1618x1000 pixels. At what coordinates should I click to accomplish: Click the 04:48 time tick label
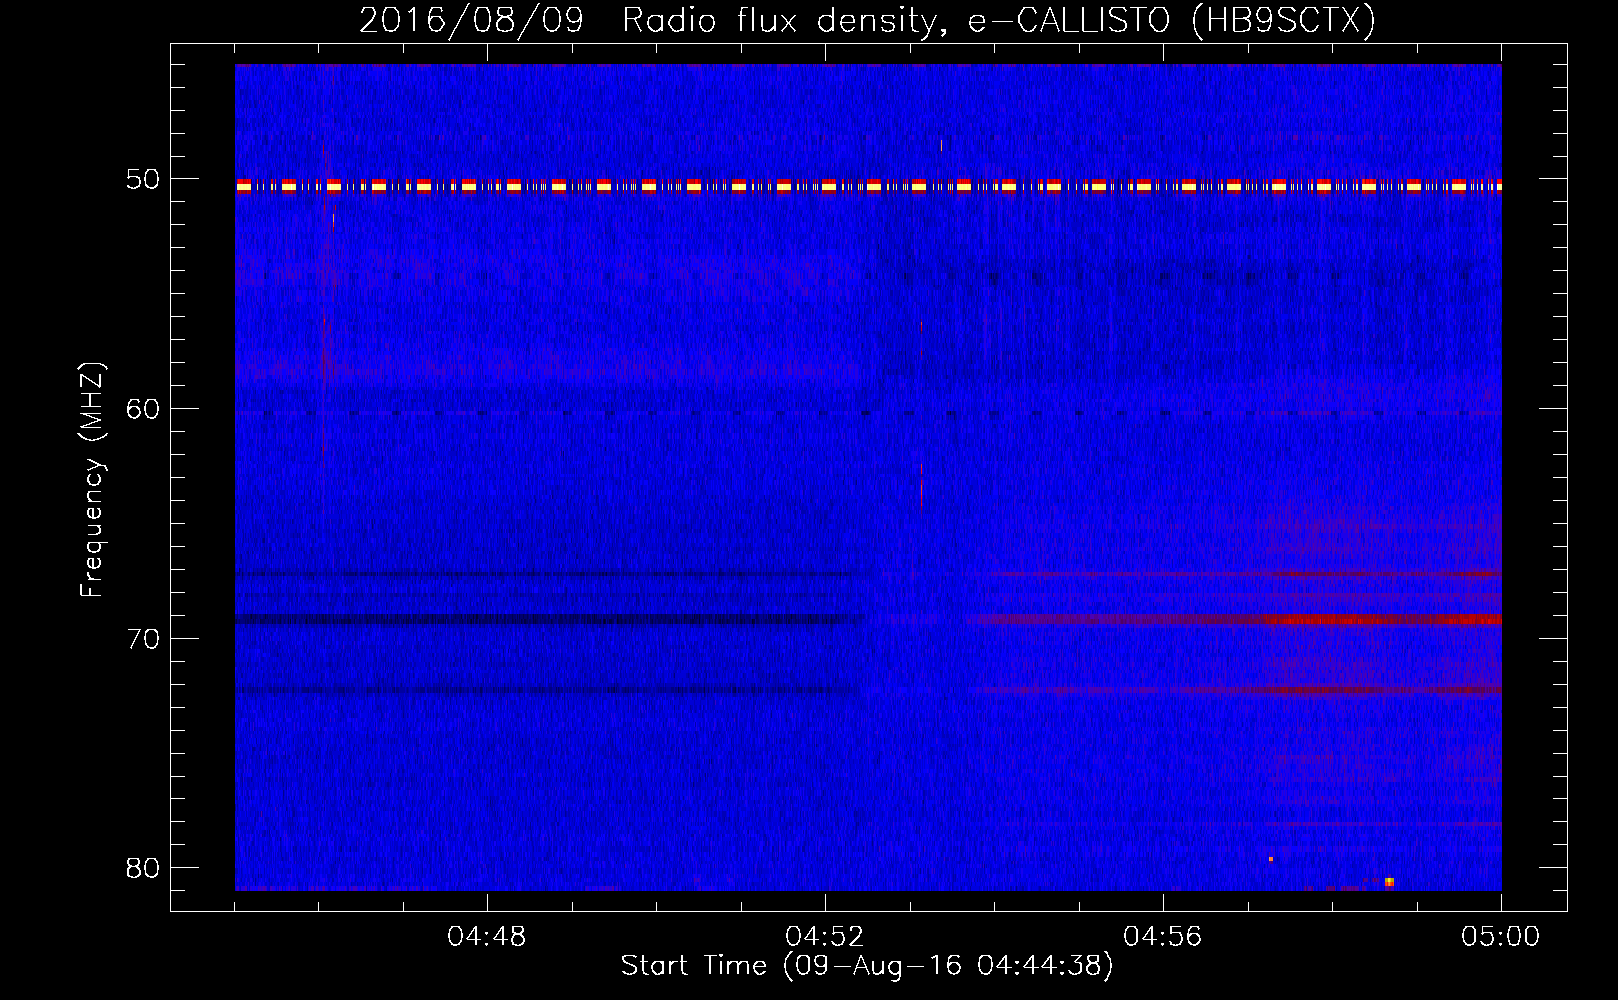(486, 937)
